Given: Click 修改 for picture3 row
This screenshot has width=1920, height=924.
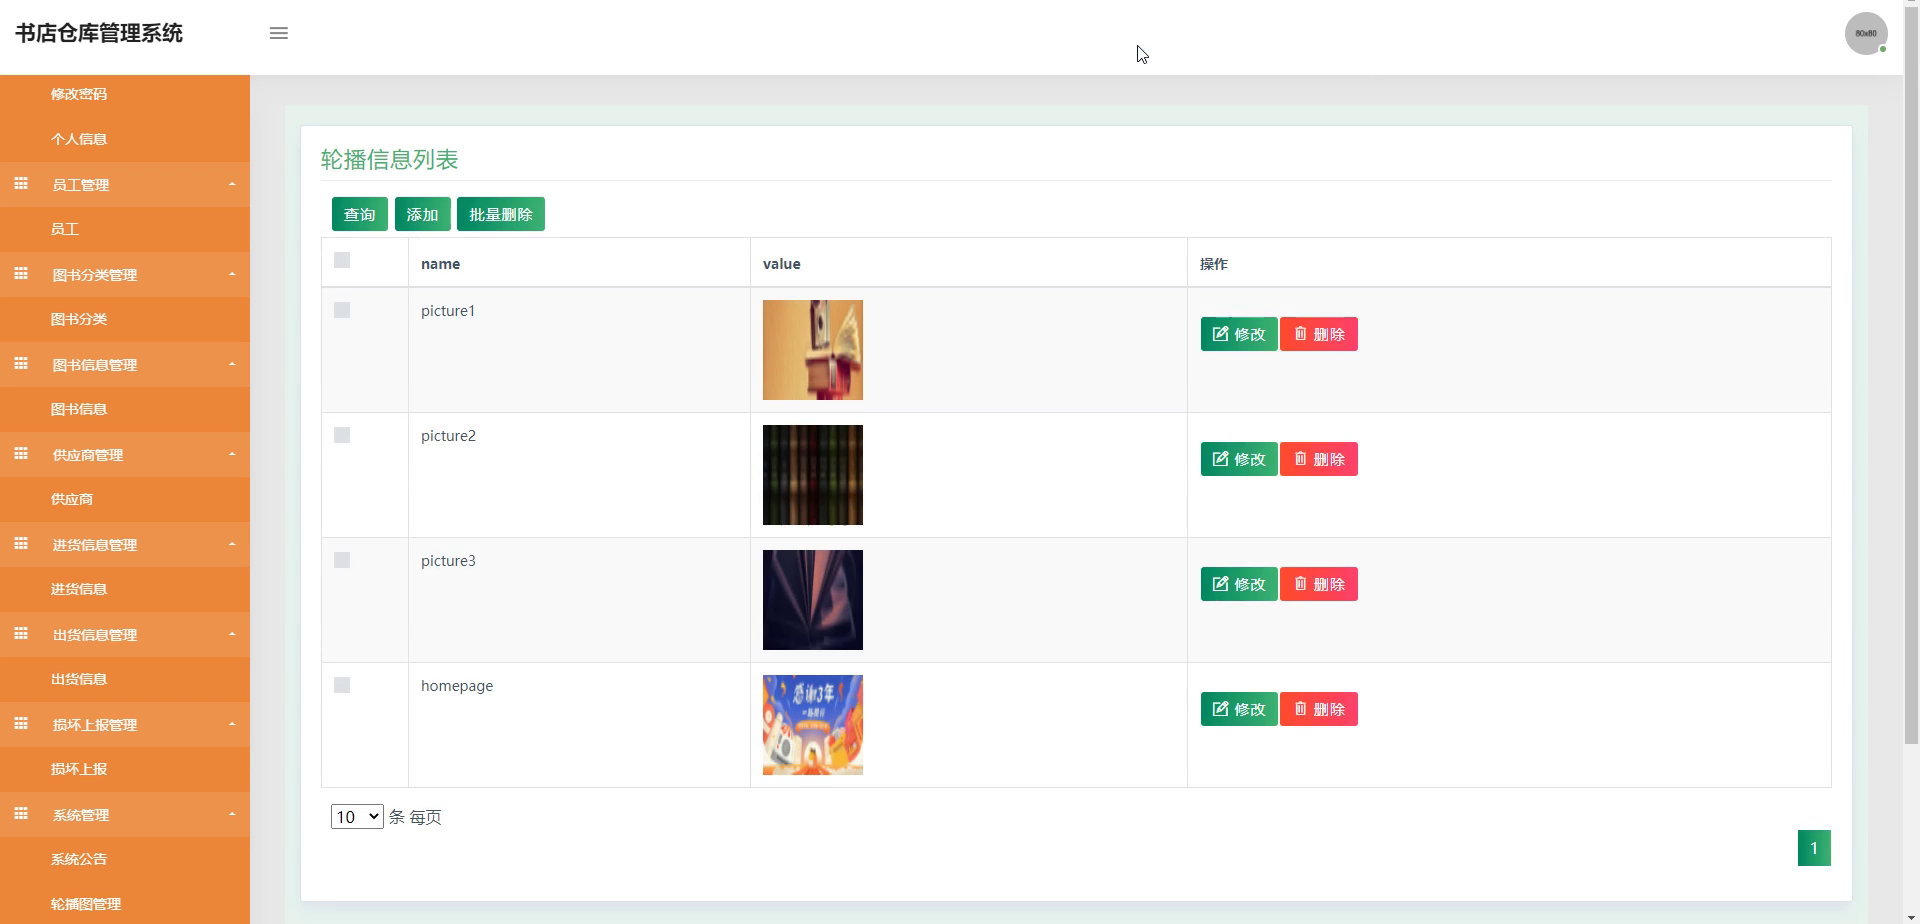Looking at the screenshot, I should point(1239,584).
